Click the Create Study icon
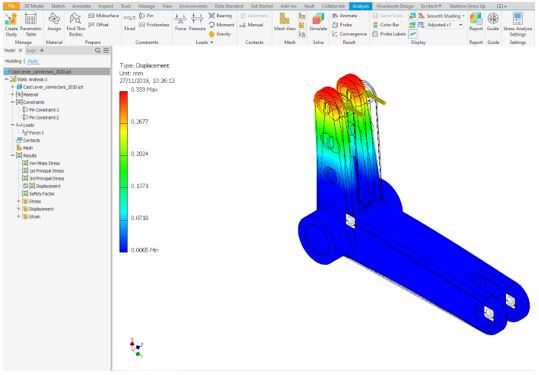539x375 pixels. coord(11,25)
